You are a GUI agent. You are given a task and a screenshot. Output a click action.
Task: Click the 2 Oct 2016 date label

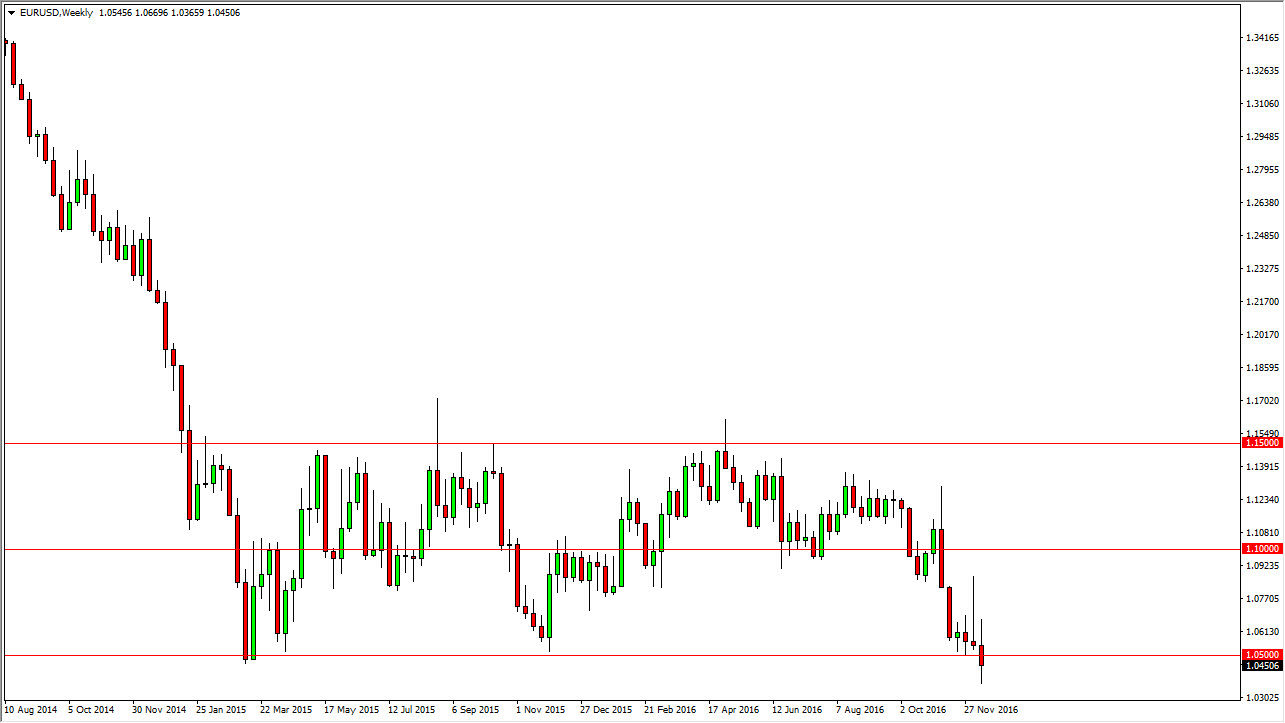click(x=924, y=710)
